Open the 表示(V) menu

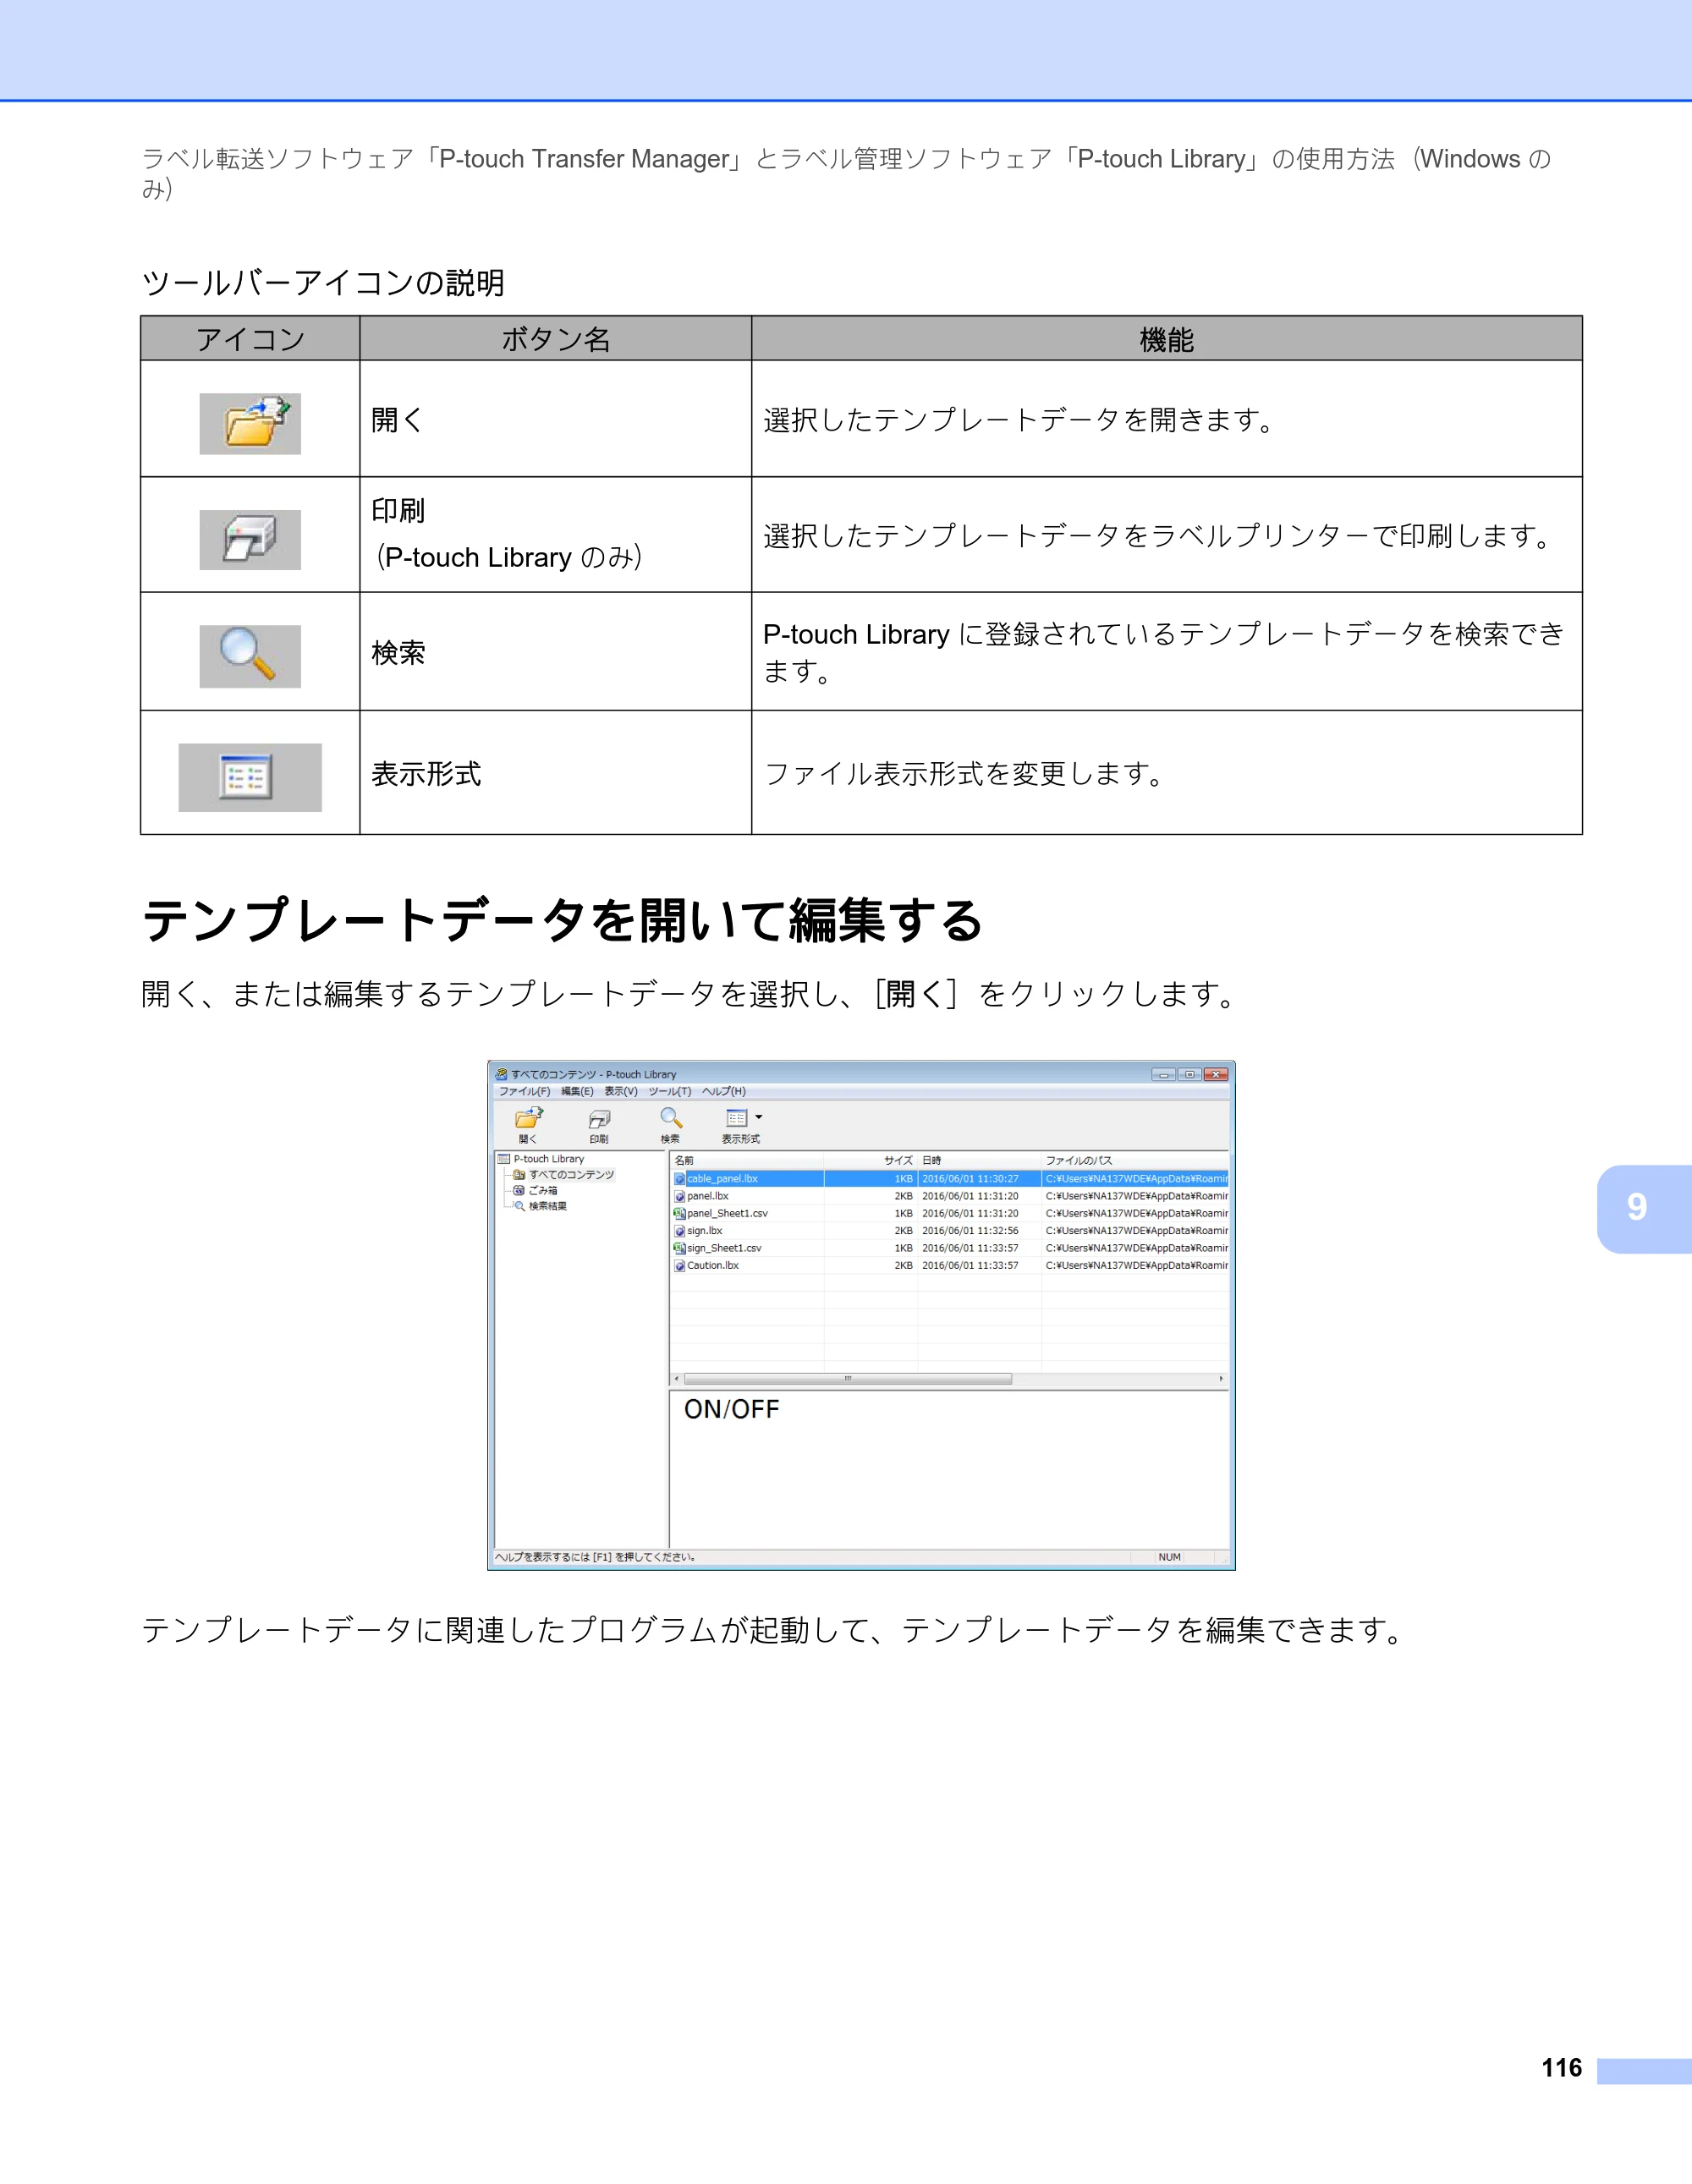click(x=620, y=1091)
